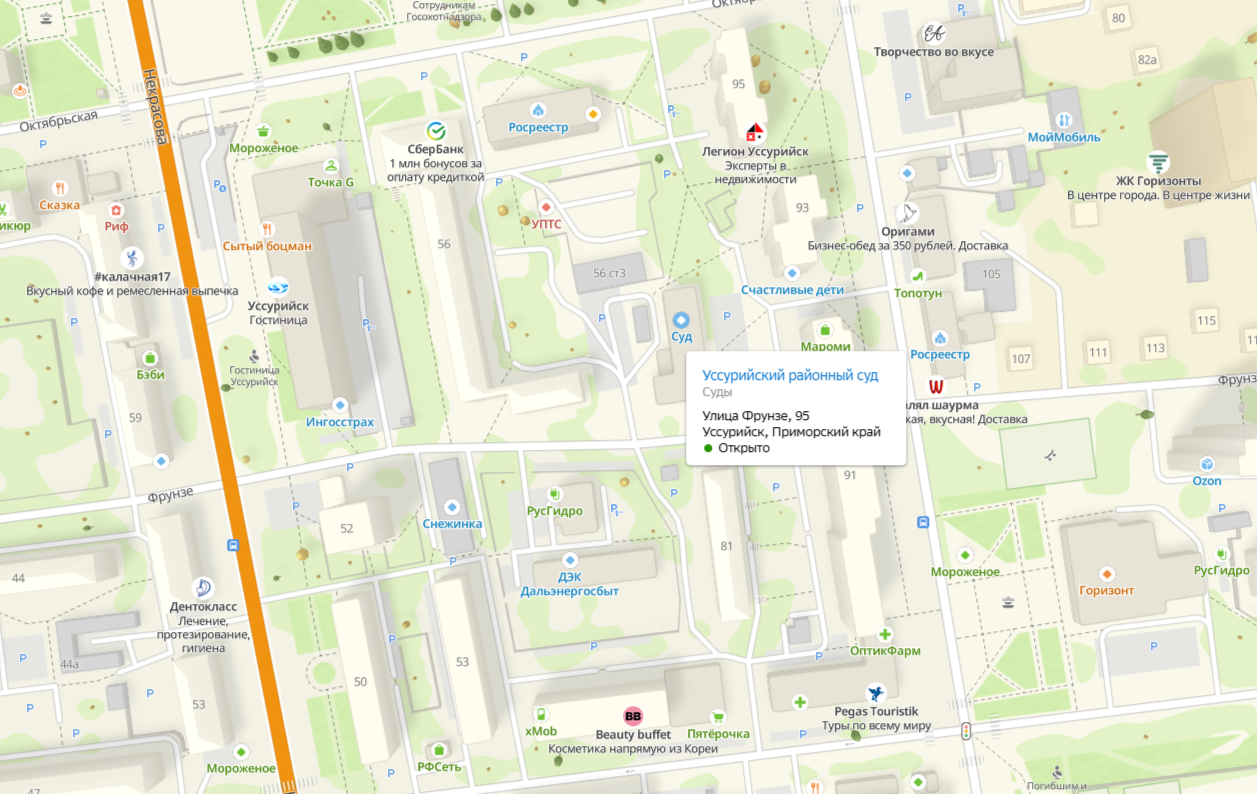The height and width of the screenshot is (794, 1257).
Task: Click the Уссурийский районный суд title link
Action: [790, 375]
